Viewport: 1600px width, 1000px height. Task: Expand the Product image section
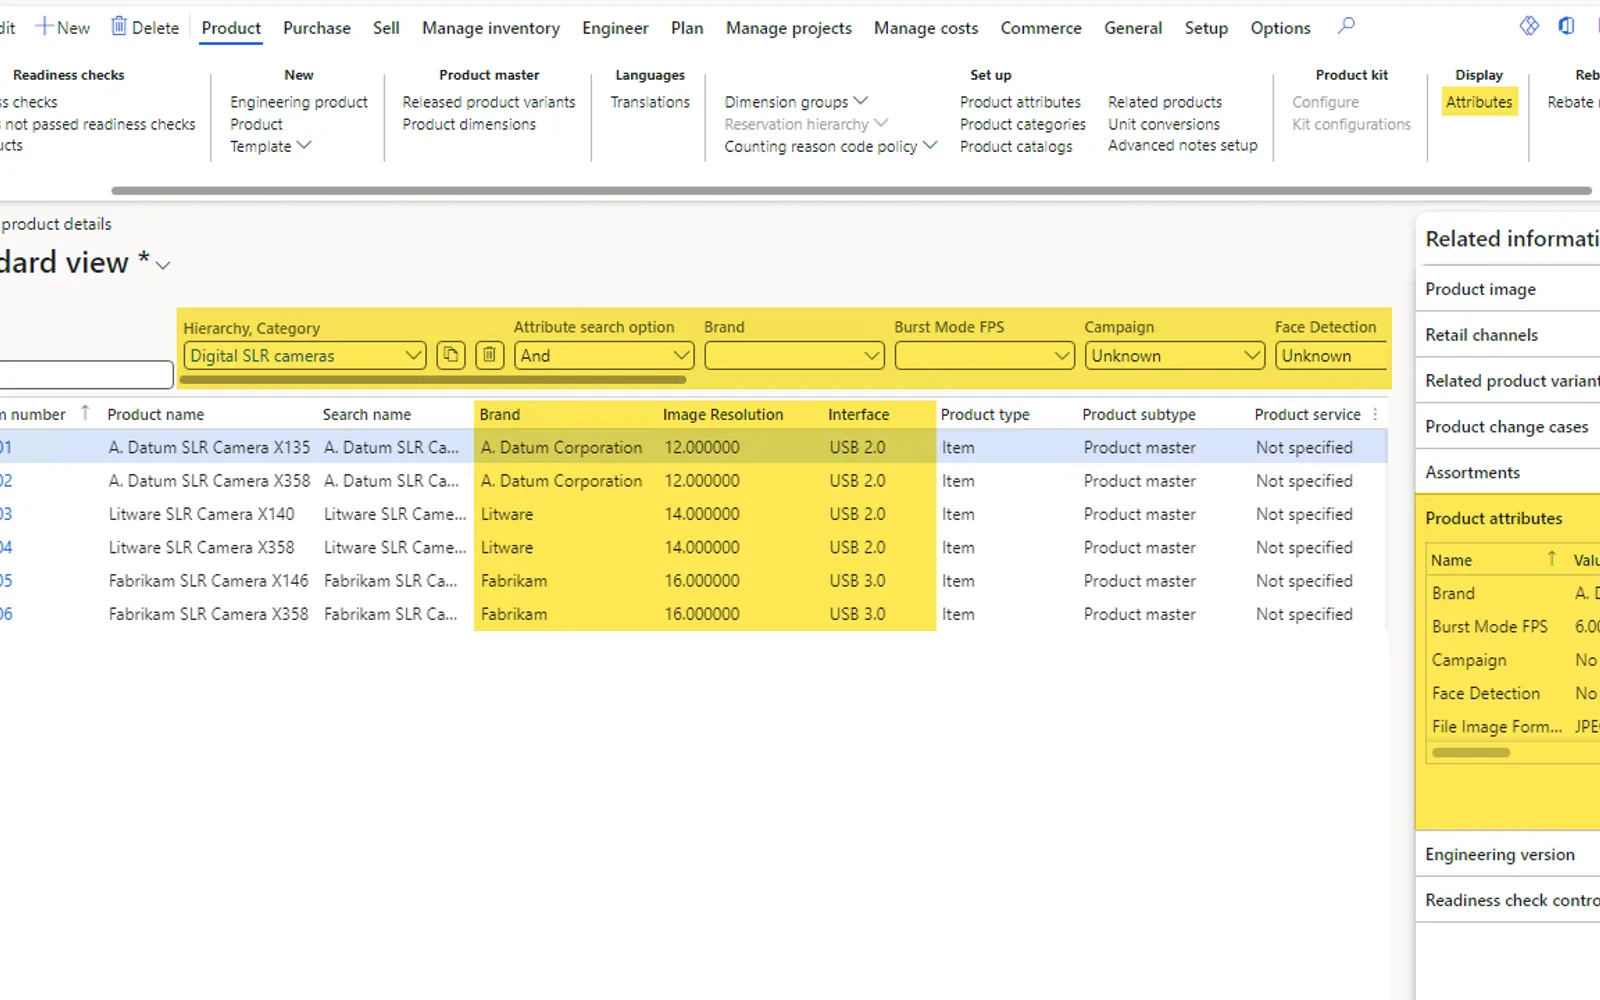[1508, 289]
